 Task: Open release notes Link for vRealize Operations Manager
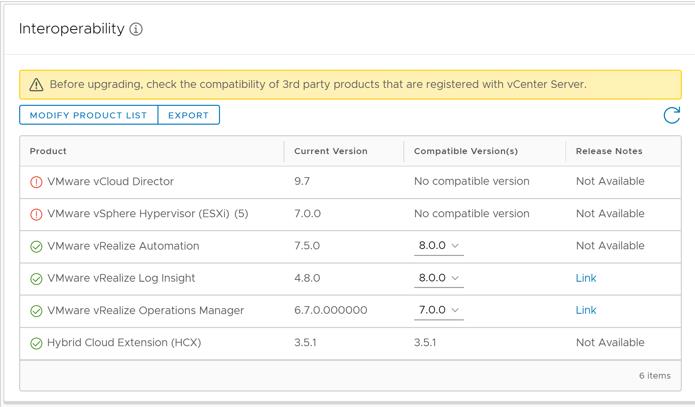[586, 310]
